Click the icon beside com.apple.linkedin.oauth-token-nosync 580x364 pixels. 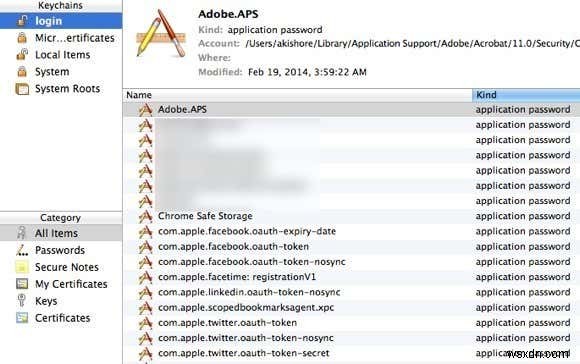[x=145, y=292]
